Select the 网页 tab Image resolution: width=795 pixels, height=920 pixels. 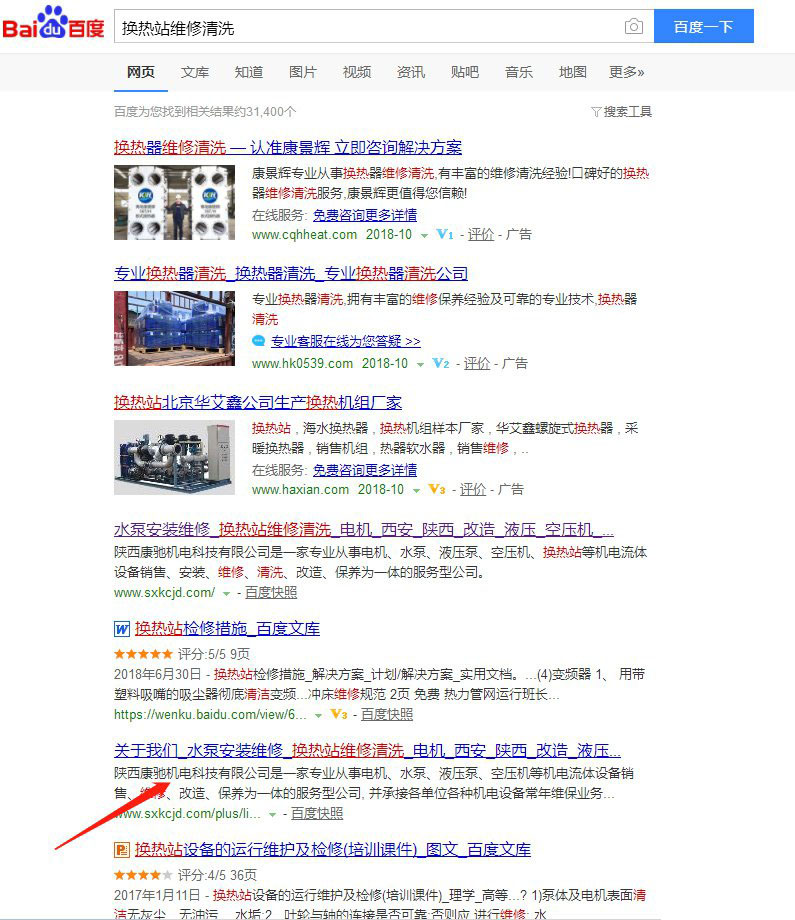coord(141,72)
